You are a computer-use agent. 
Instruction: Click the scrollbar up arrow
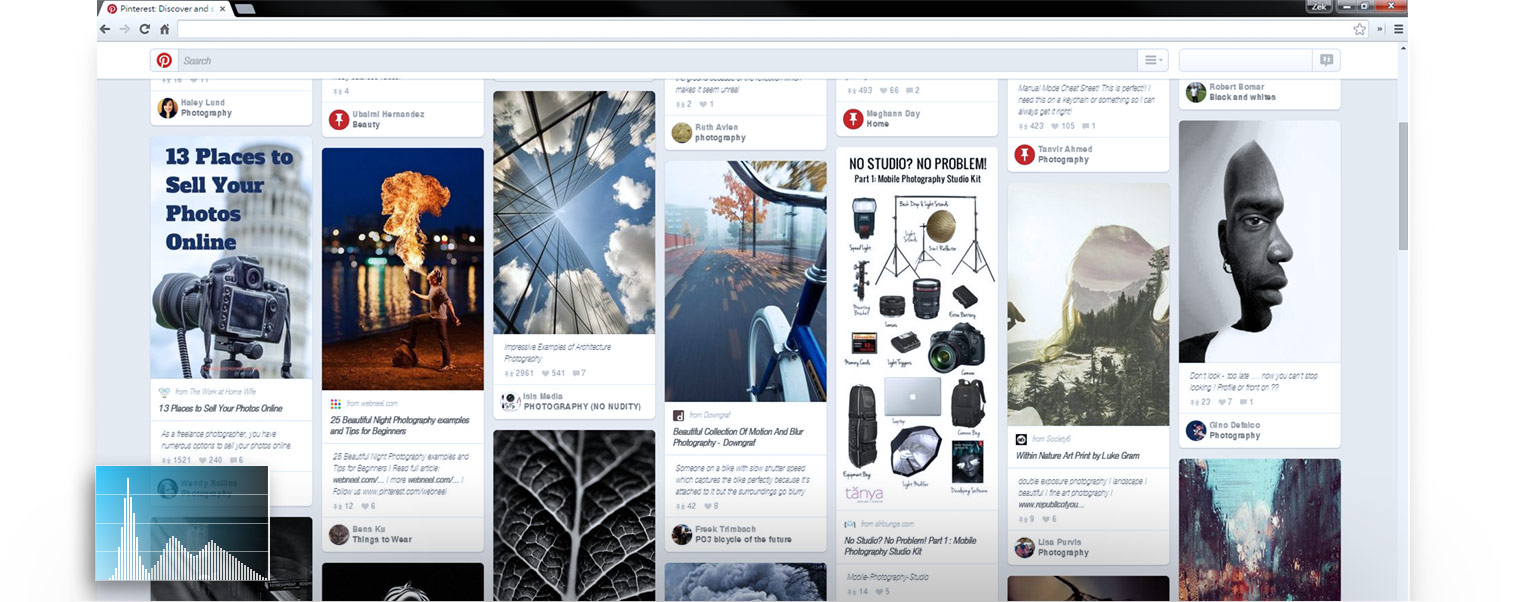click(x=1403, y=48)
